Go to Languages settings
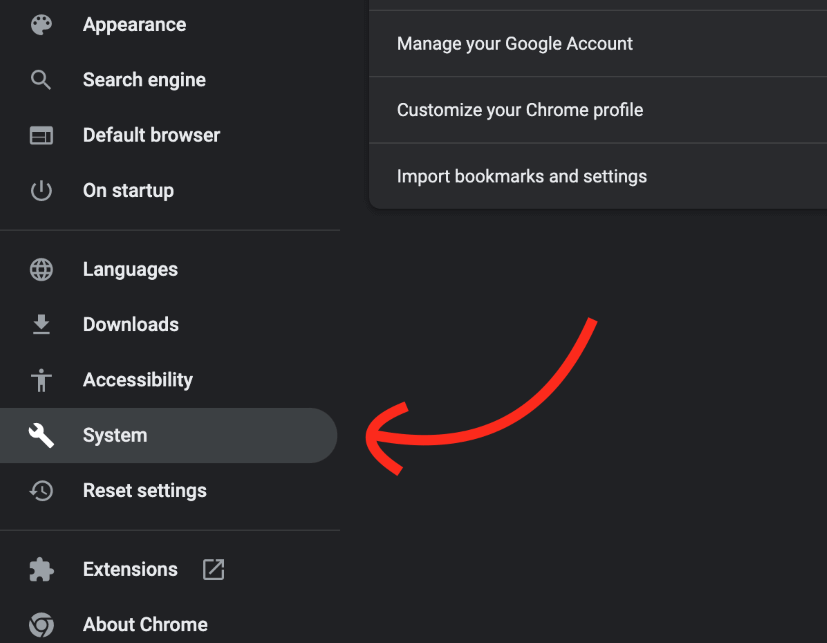This screenshot has width=827, height=643. tap(130, 269)
